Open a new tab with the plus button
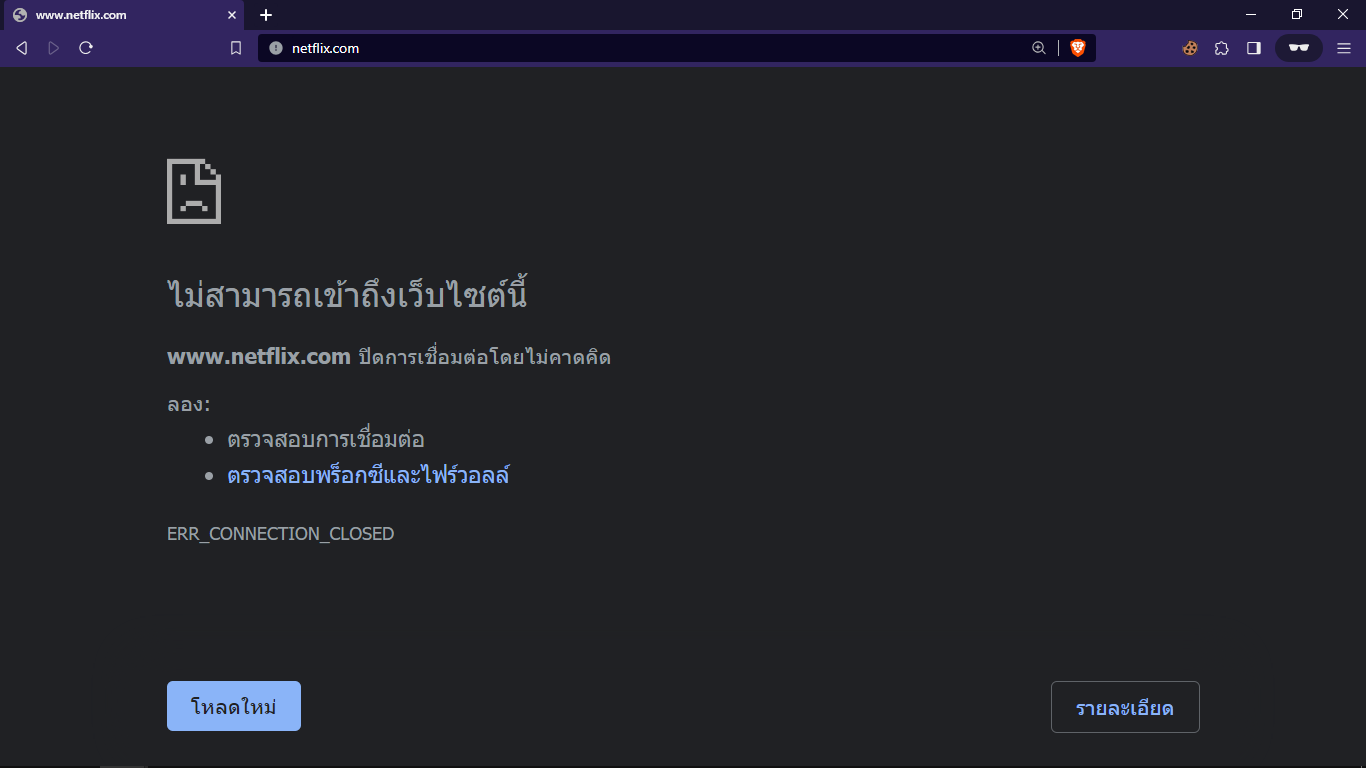 pyautogui.click(x=266, y=15)
